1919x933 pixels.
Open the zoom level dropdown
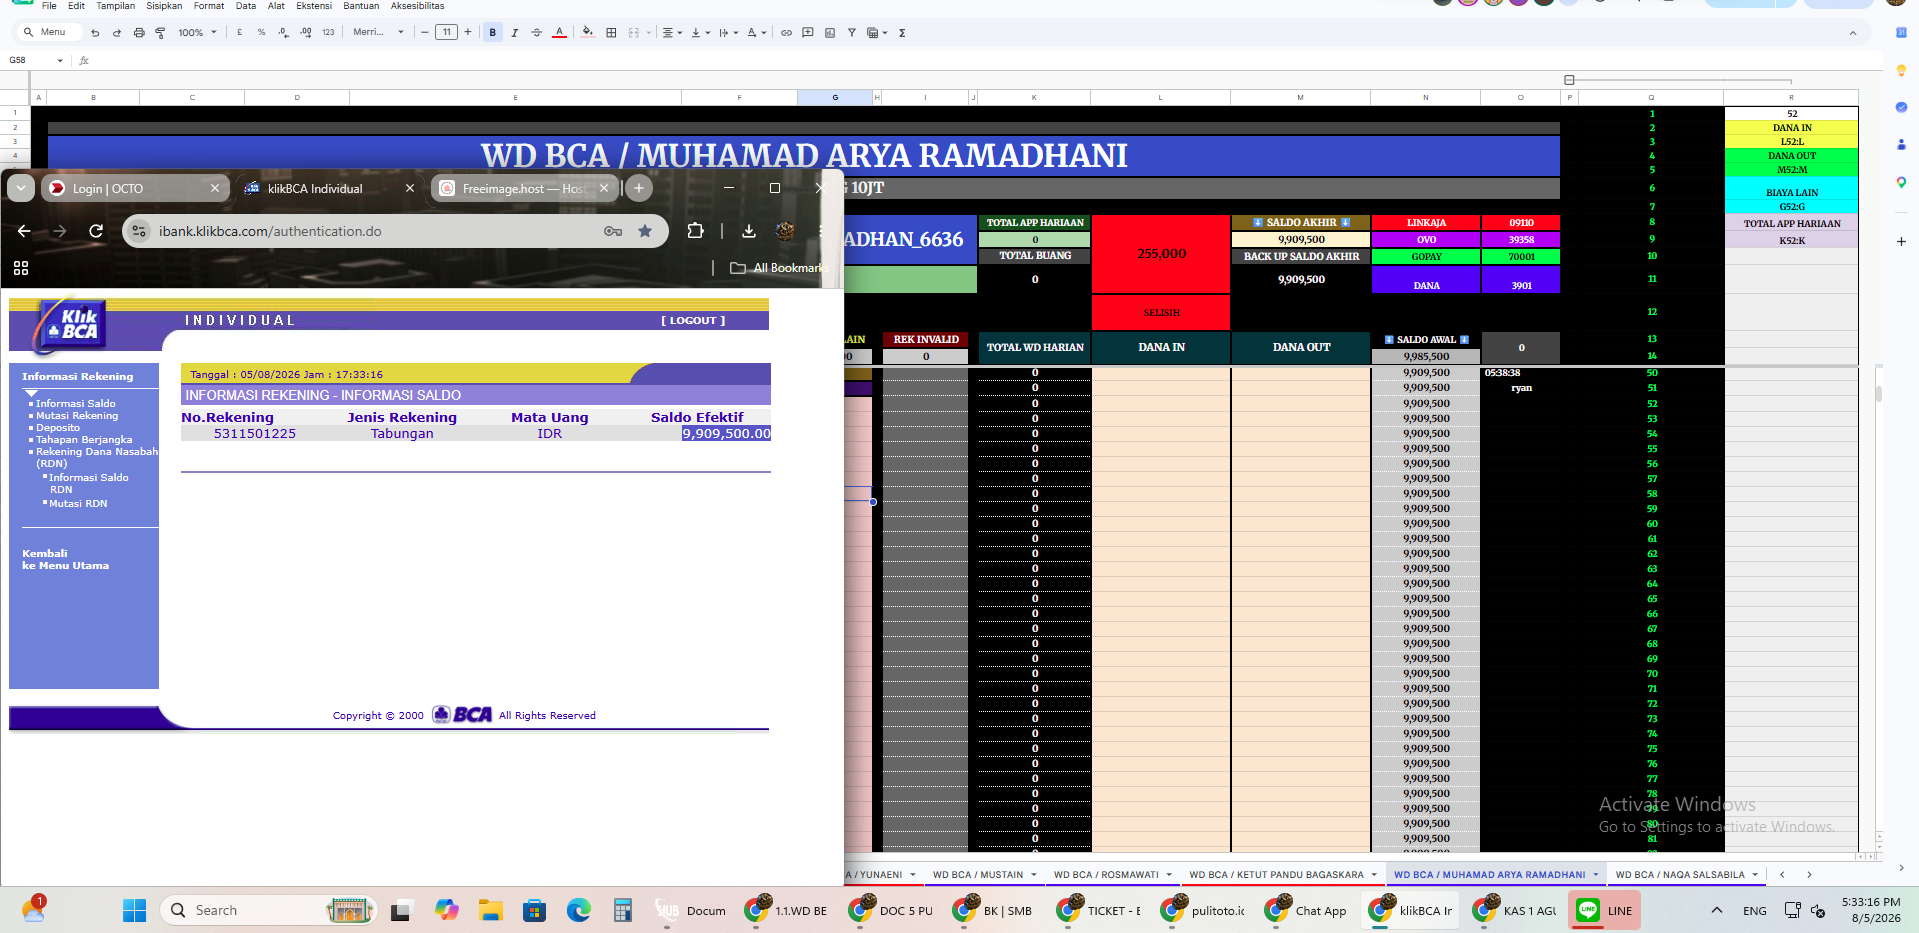[x=197, y=33]
